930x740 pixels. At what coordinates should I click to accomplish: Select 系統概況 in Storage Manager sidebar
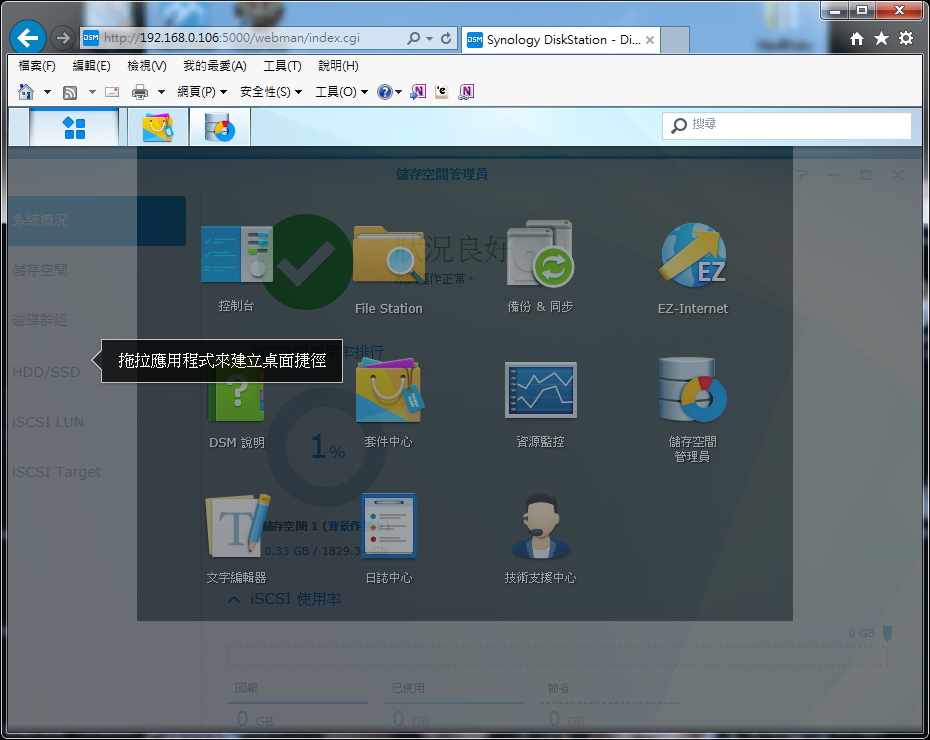pos(97,220)
